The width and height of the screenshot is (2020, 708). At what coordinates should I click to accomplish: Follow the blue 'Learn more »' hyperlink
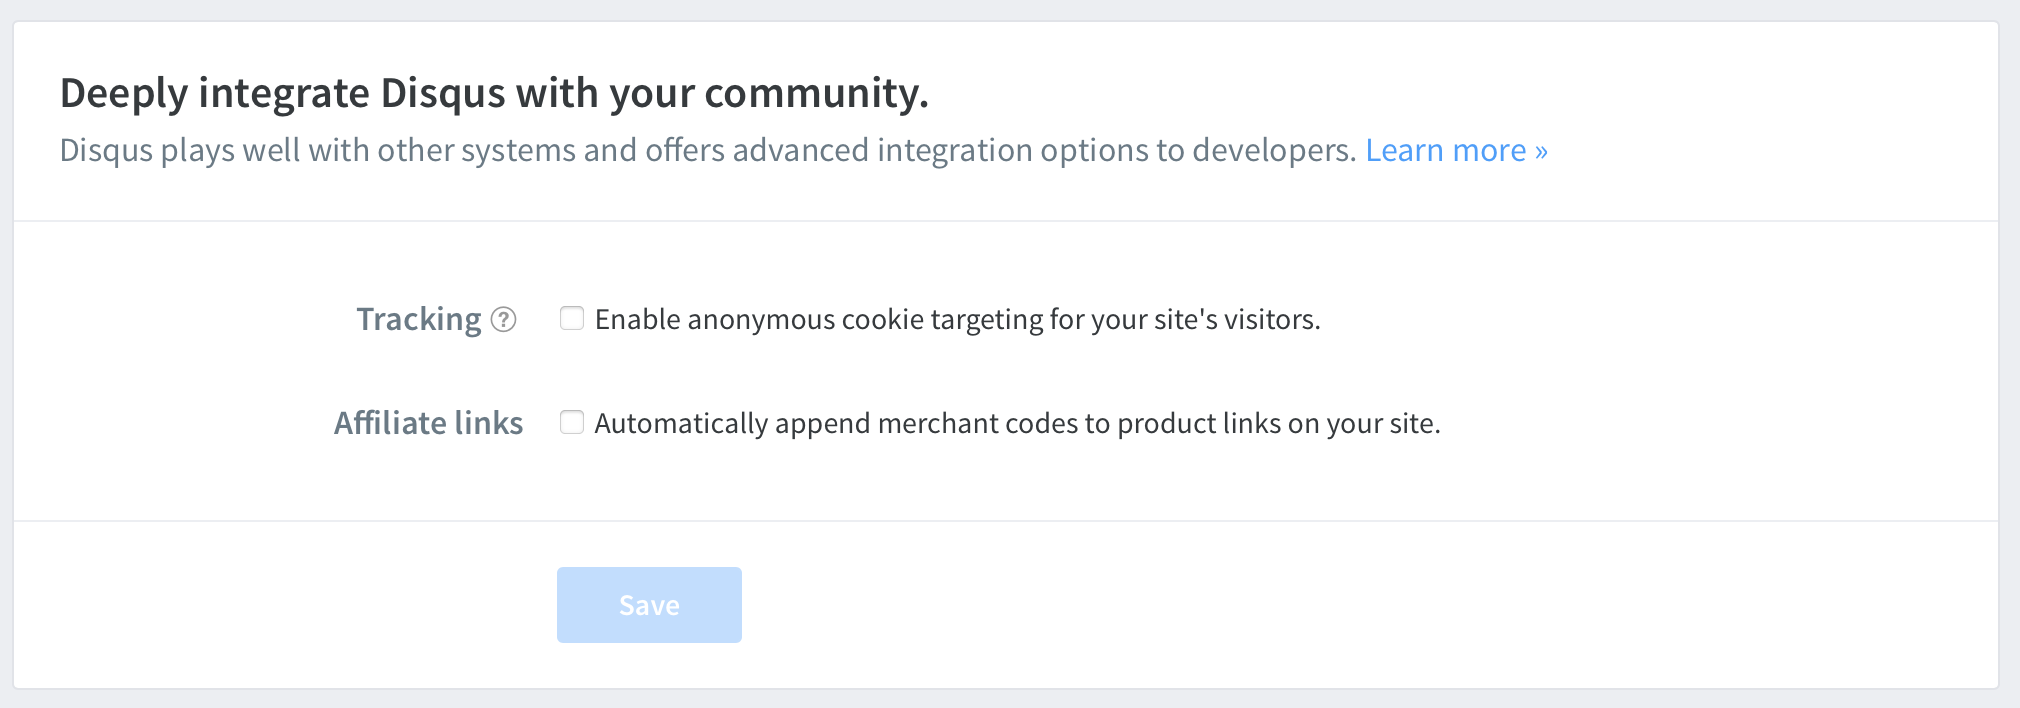(1455, 150)
